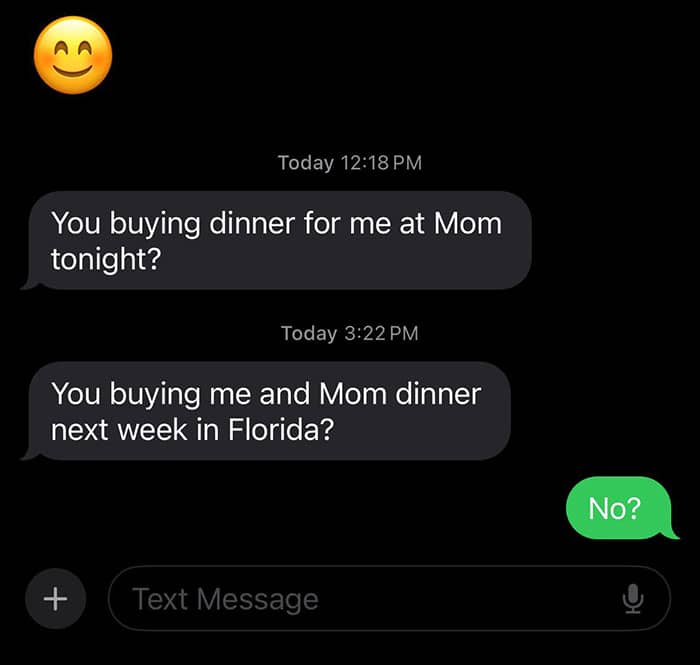The width and height of the screenshot is (700, 665).
Task: Select the 'next week in Florida?' message bubble
Action: (x=266, y=411)
